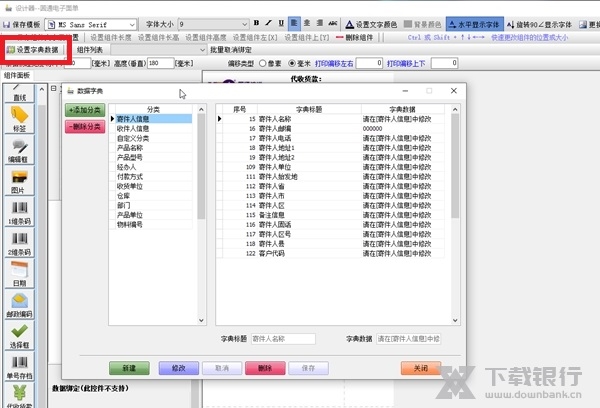Click the -删除分类 delete category button
Screen dimensions: 600x408
click(x=85, y=127)
